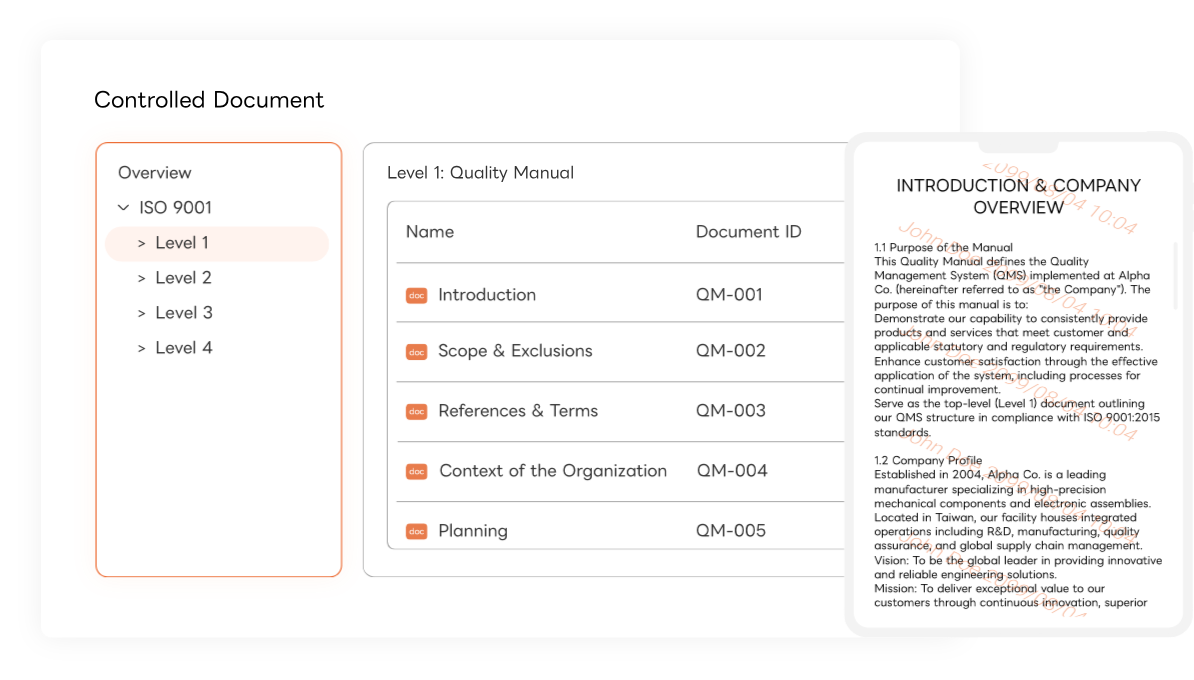
Task: Open the Planning document
Action: (473, 531)
